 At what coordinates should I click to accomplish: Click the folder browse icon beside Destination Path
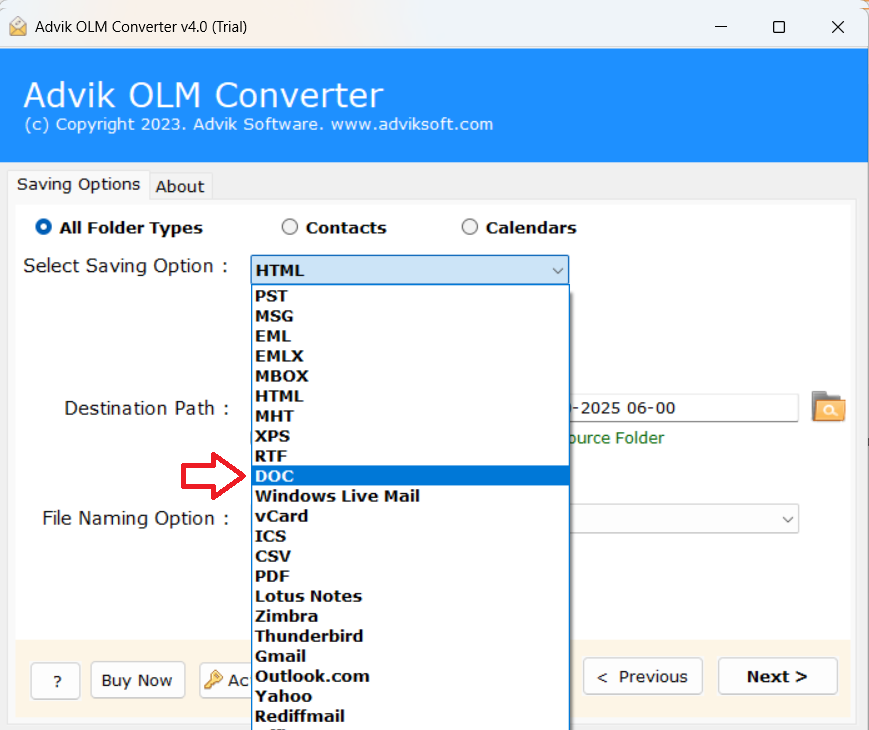tap(828, 408)
